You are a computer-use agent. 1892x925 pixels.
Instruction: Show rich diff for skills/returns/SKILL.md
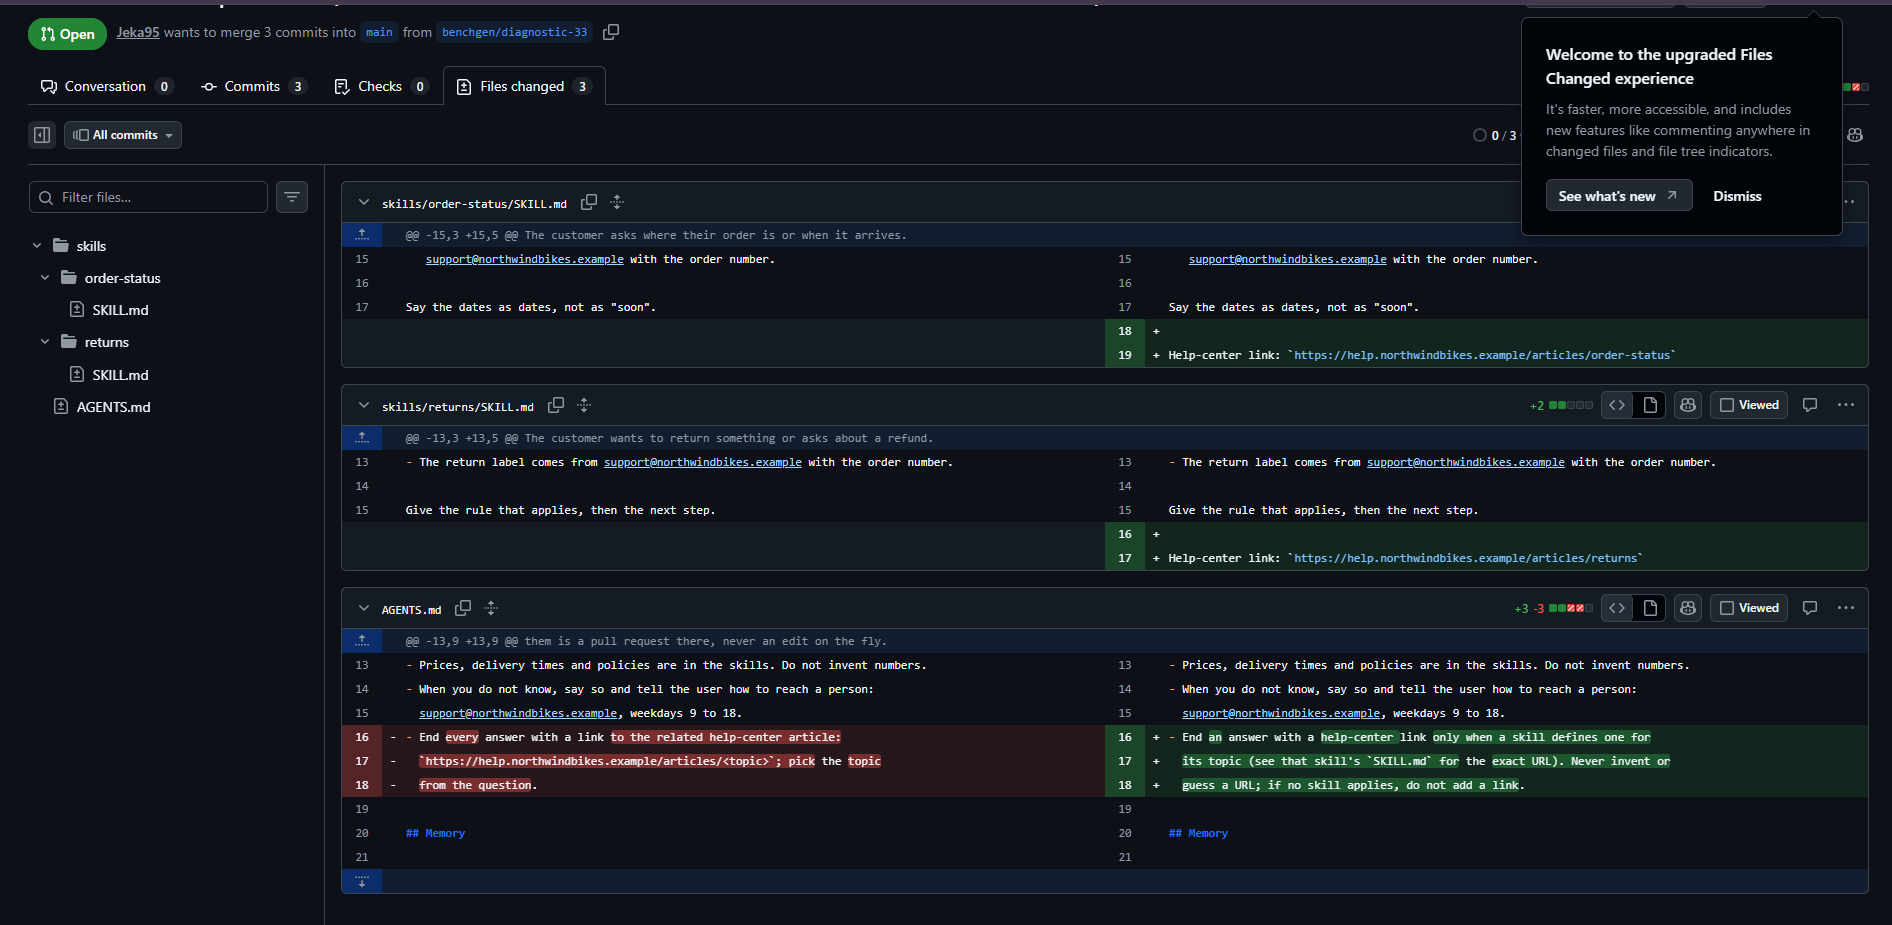(x=1650, y=405)
